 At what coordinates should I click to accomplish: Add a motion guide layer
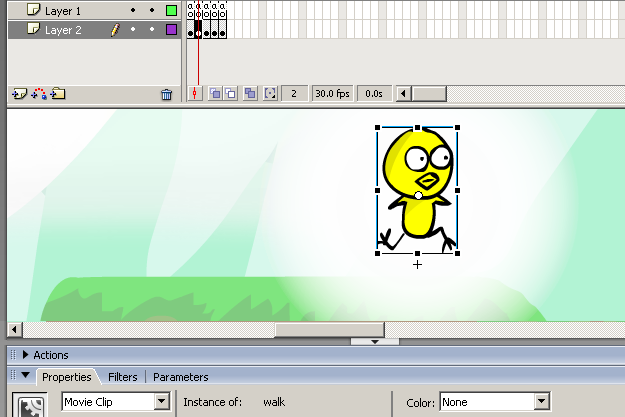pos(39,94)
